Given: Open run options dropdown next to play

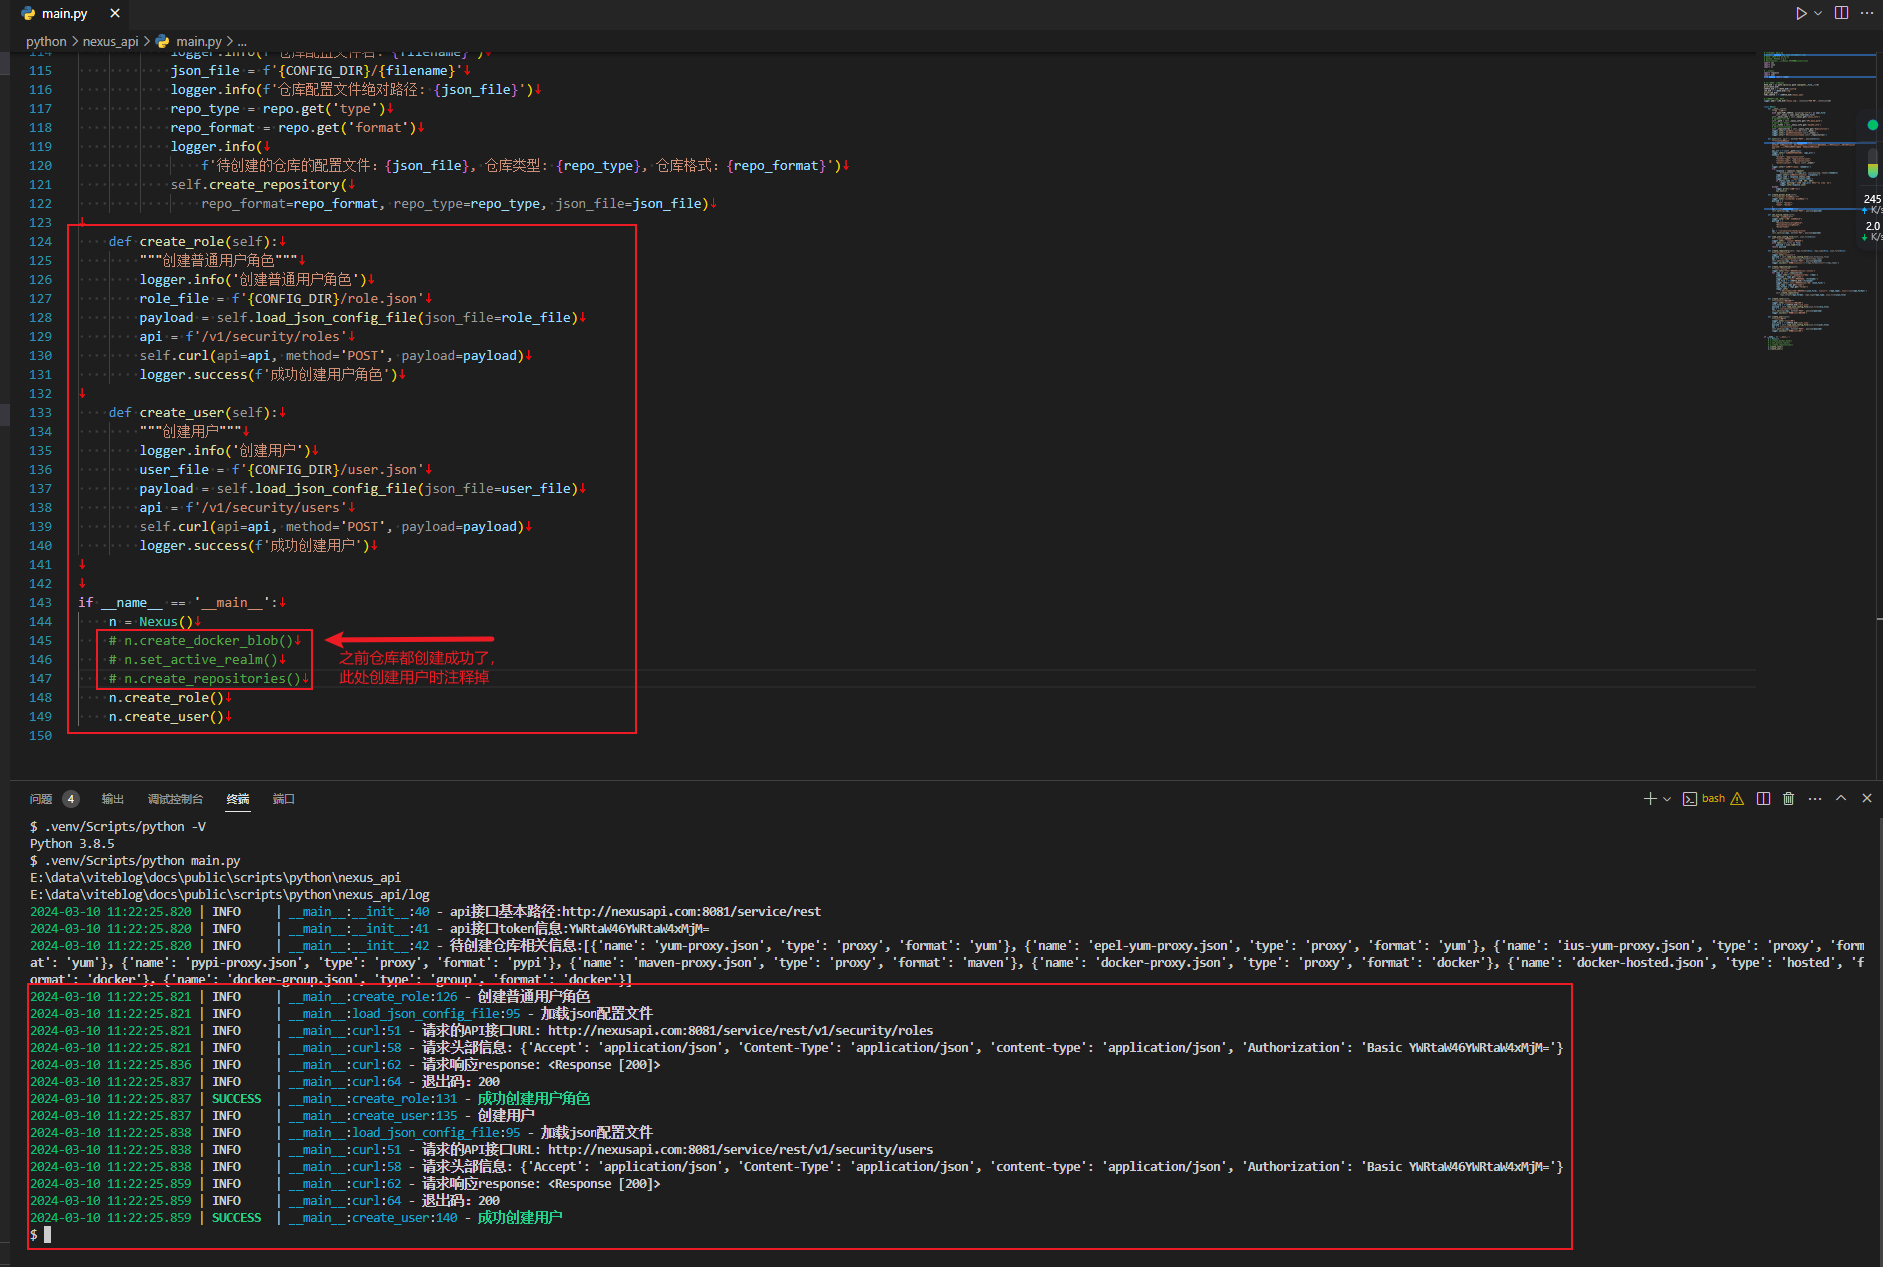Looking at the screenshot, I should pyautogui.click(x=1817, y=13).
